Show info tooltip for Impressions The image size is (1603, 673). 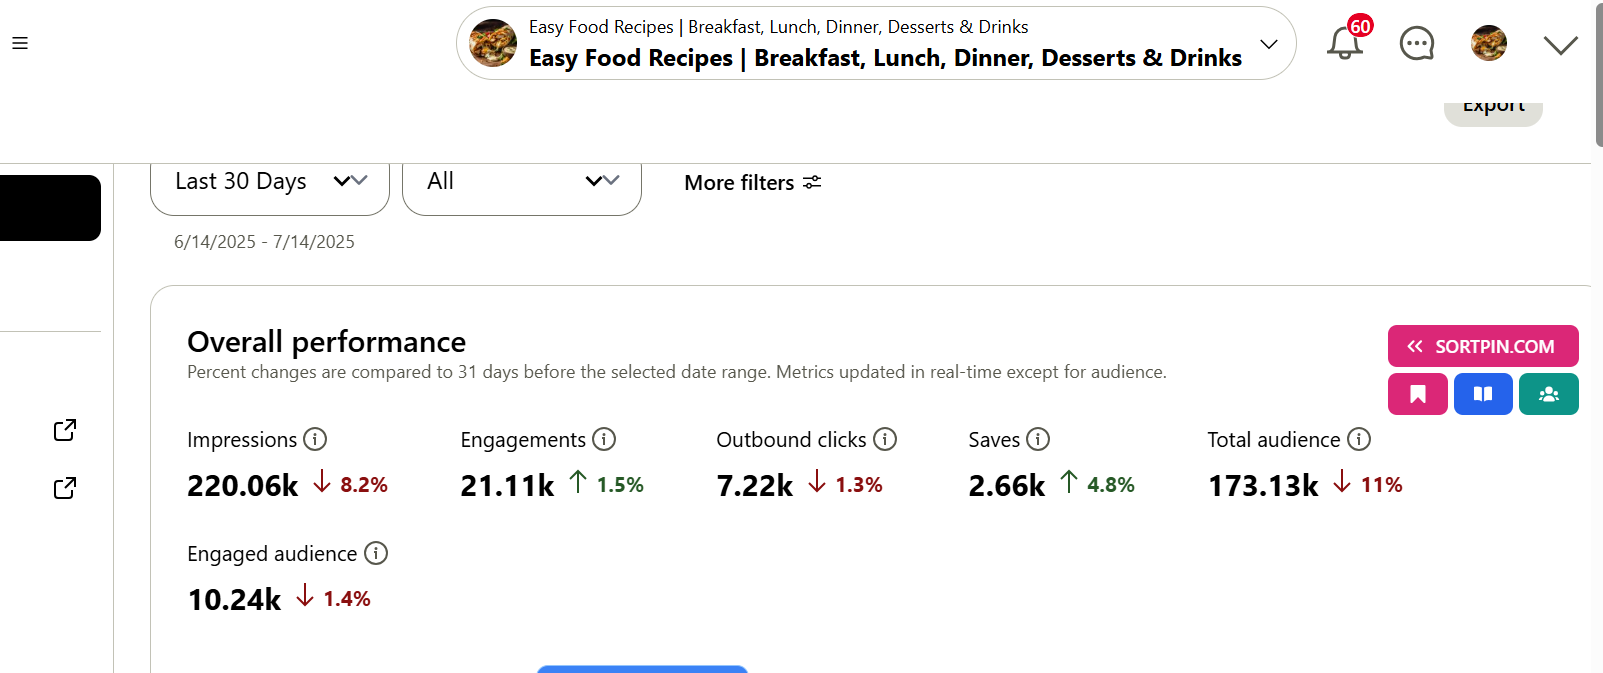coord(315,439)
